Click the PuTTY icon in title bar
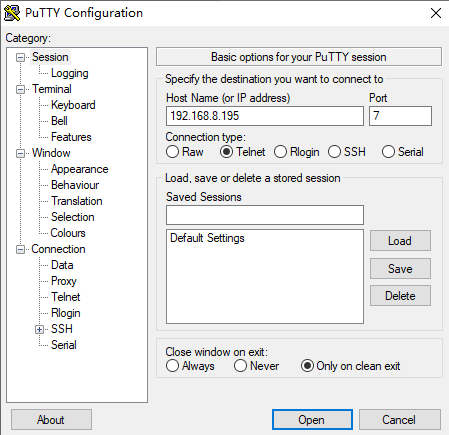 pyautogui.click(x=12, y=13)
